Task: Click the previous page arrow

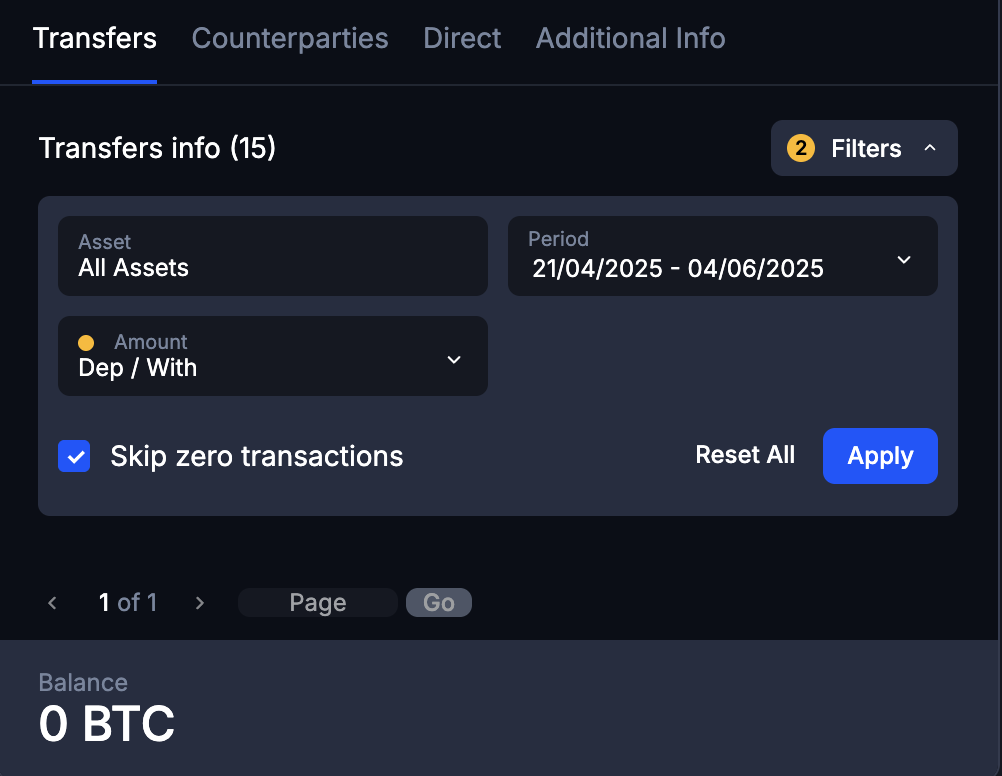Action: point(52,602)
